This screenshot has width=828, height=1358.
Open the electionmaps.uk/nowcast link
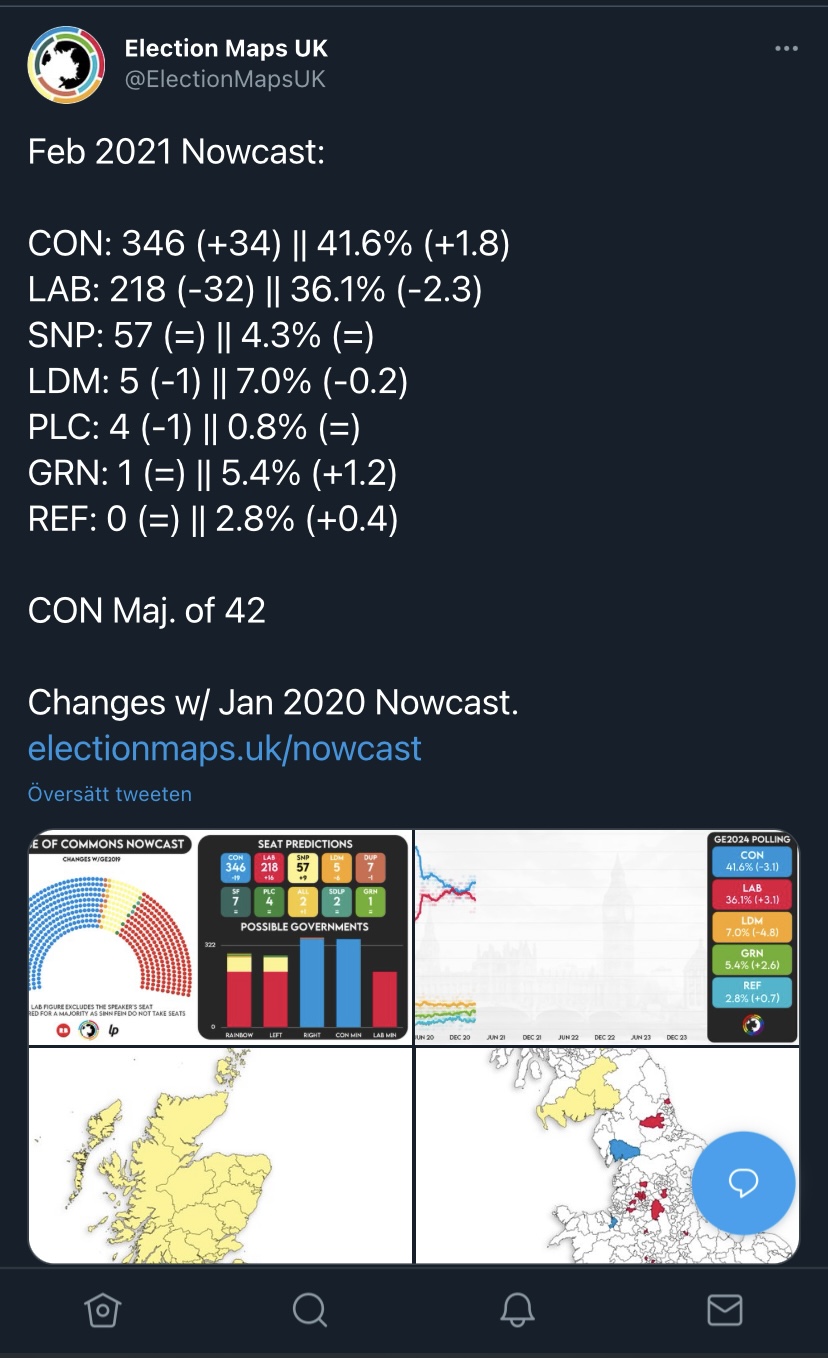(x=225, y=748)
